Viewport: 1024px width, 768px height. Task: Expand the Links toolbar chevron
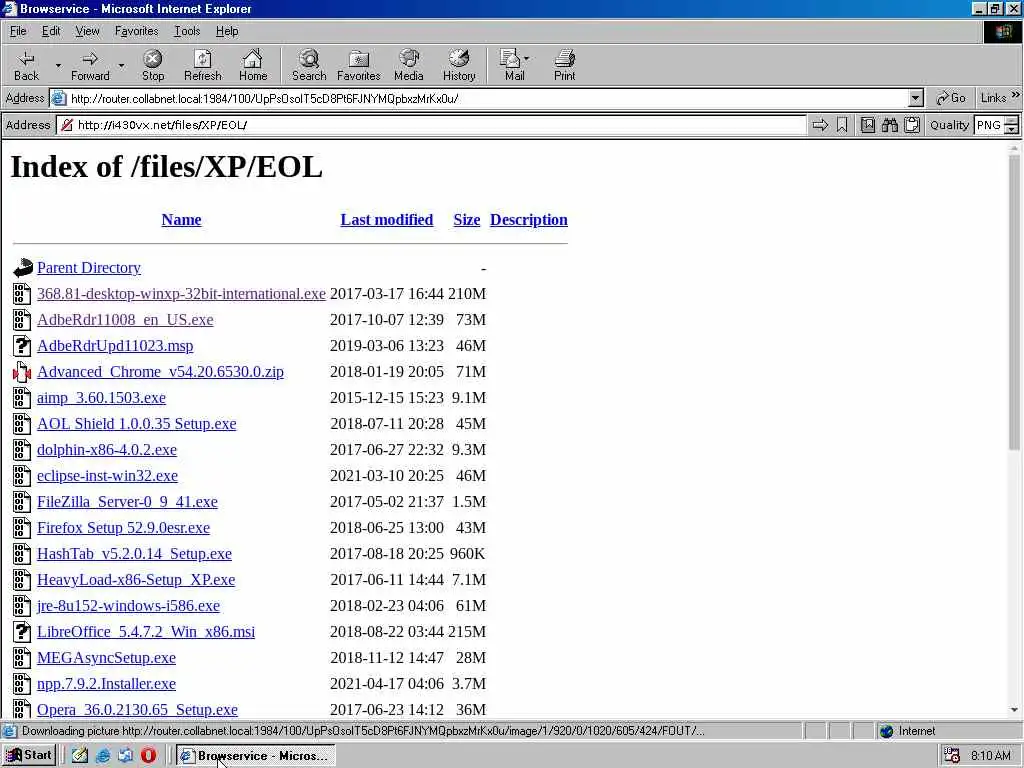(1016, 95)
